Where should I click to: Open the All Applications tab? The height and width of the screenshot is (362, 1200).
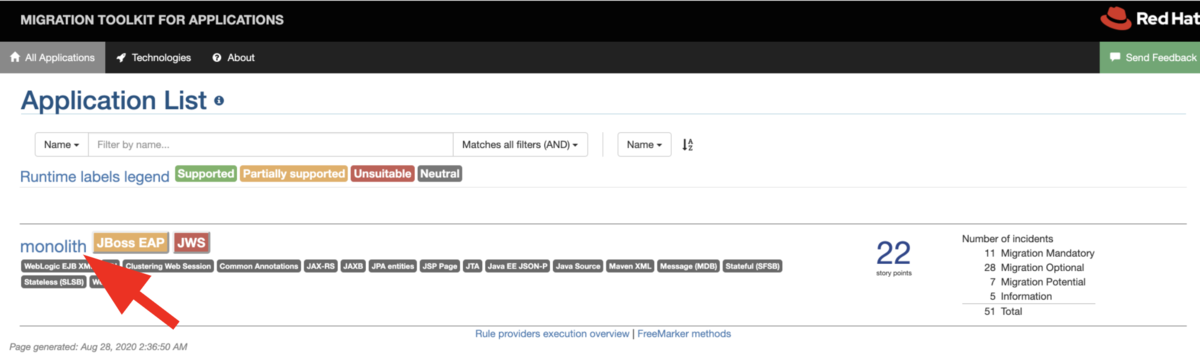[x=52, y=58]
